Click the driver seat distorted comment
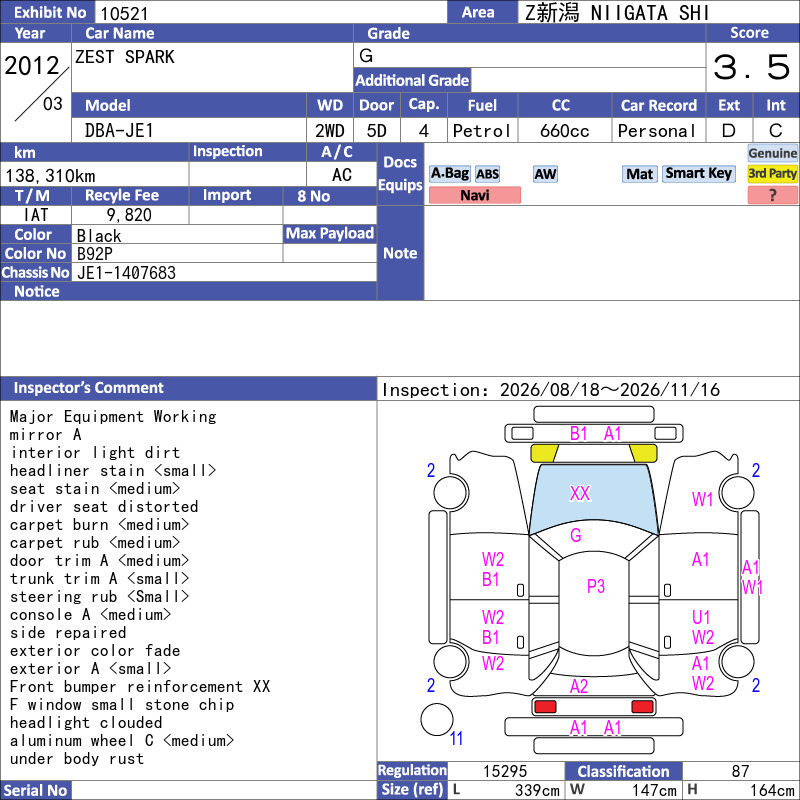 (104, 507)
